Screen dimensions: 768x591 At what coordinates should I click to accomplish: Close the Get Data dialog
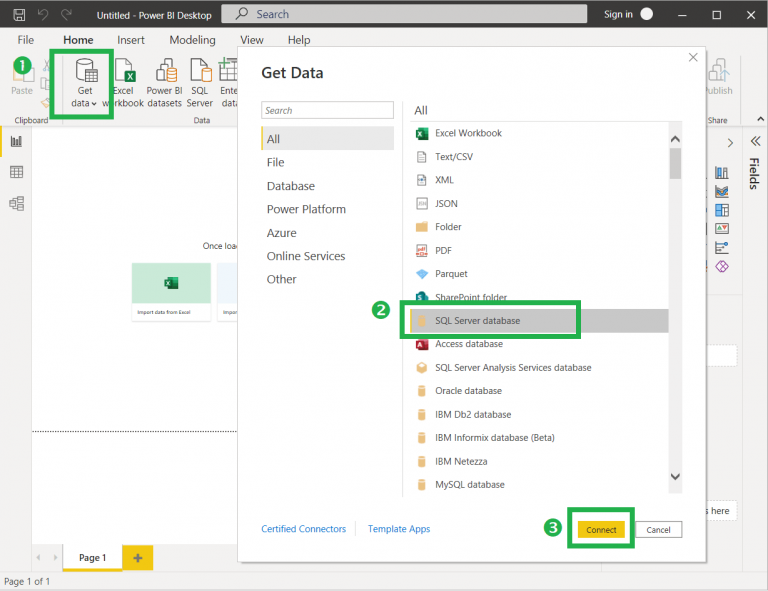point(693,58)
